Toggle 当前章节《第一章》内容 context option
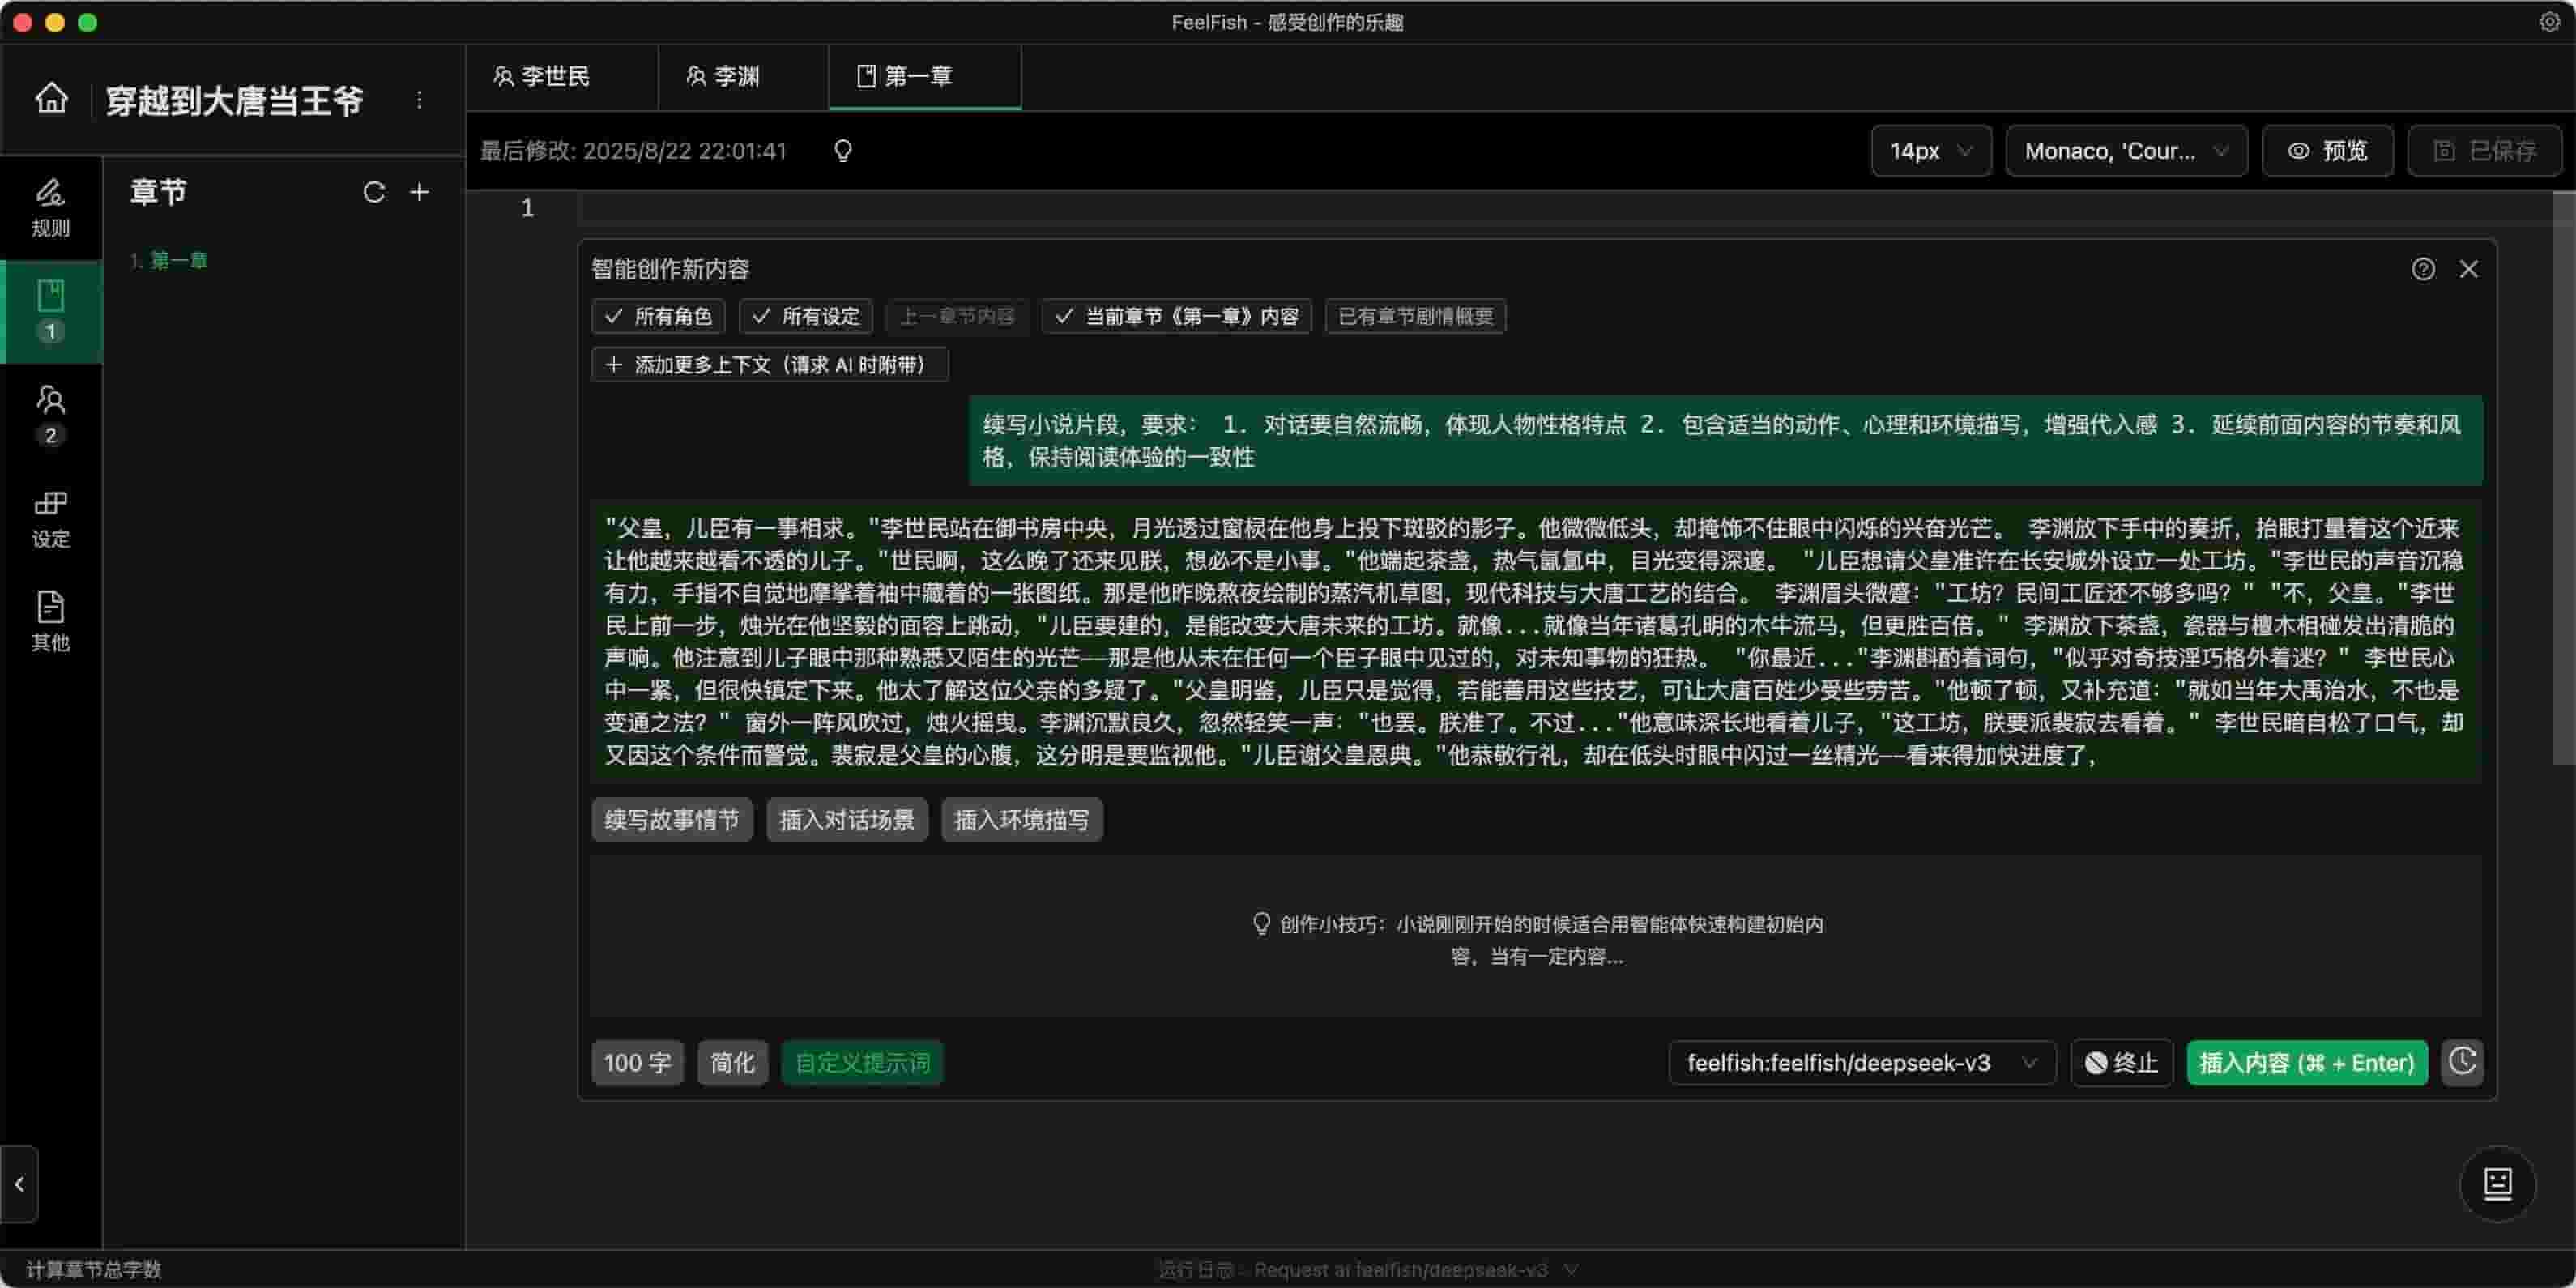Screen dimensions: 2576x1288 1176,317
